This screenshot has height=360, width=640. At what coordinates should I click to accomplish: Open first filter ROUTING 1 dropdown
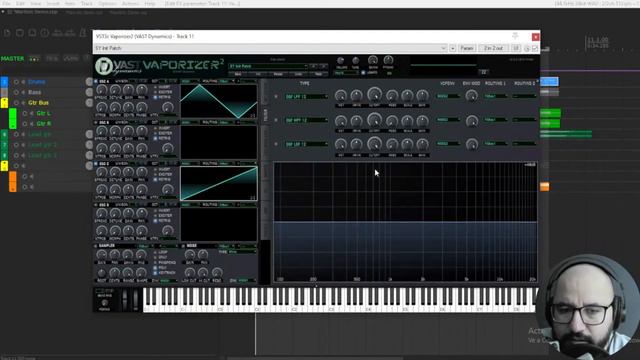tap(496, 96)
